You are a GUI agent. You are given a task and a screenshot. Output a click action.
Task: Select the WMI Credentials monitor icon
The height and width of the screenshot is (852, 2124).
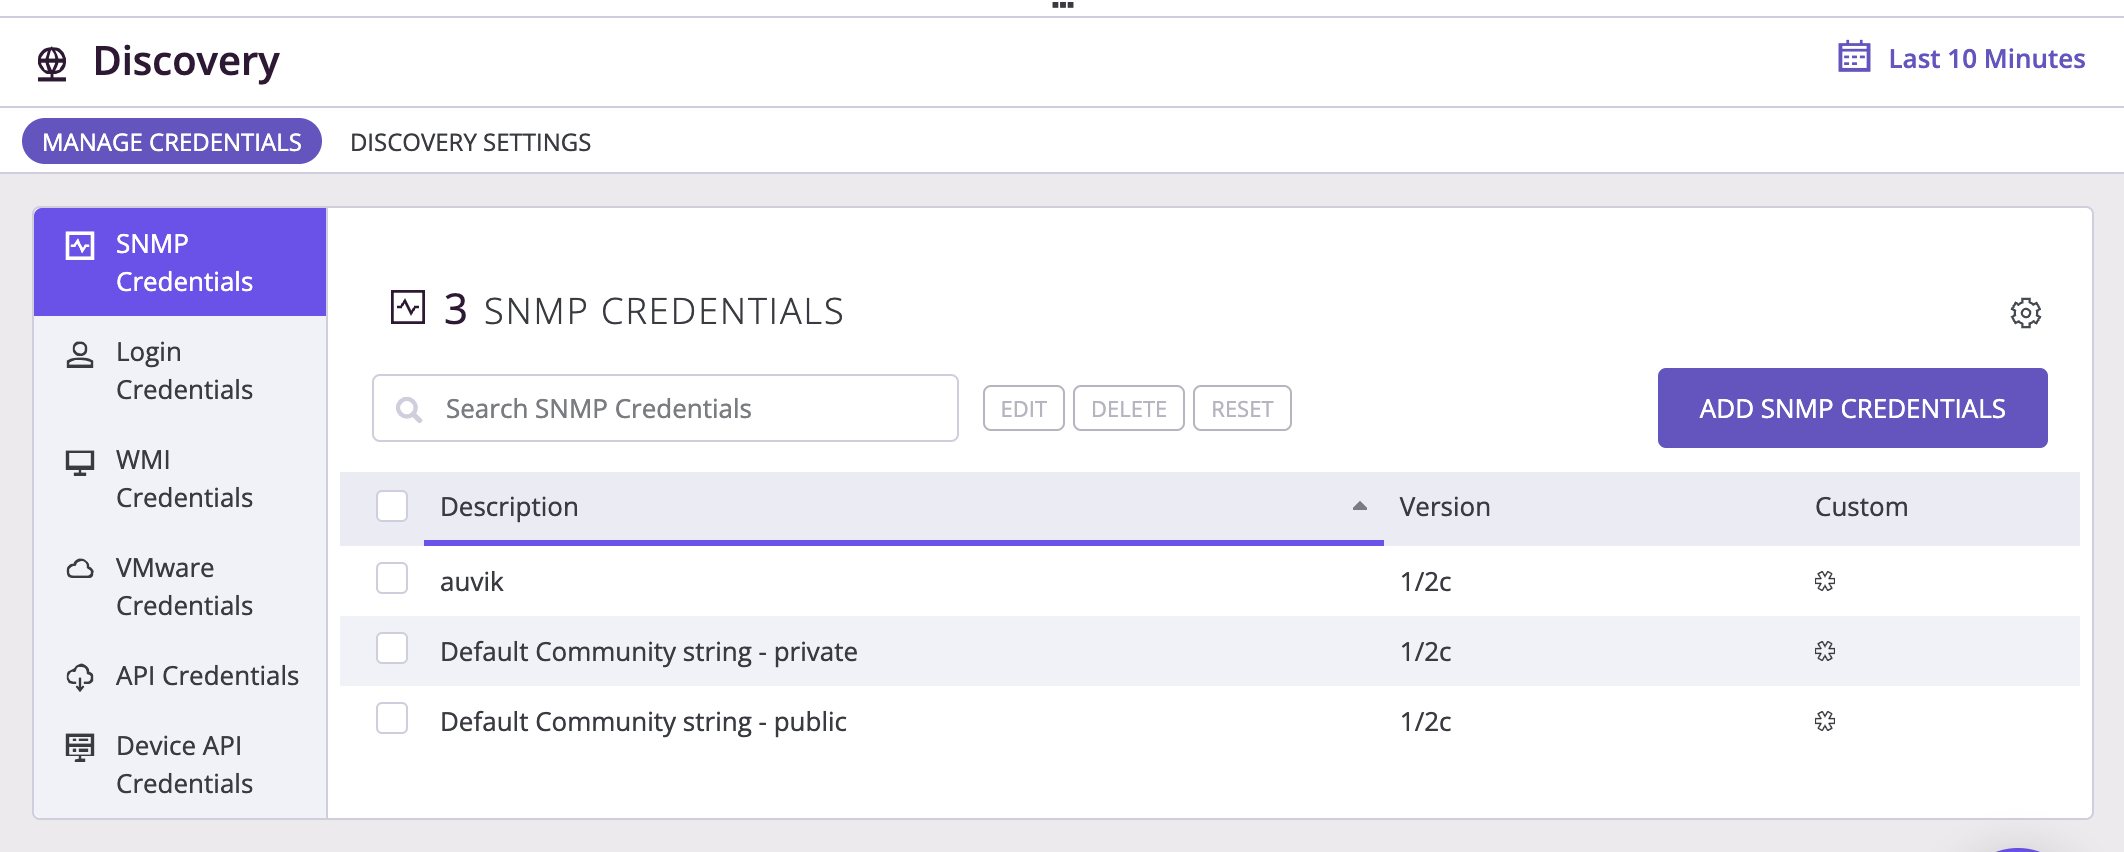pos(80,462)
